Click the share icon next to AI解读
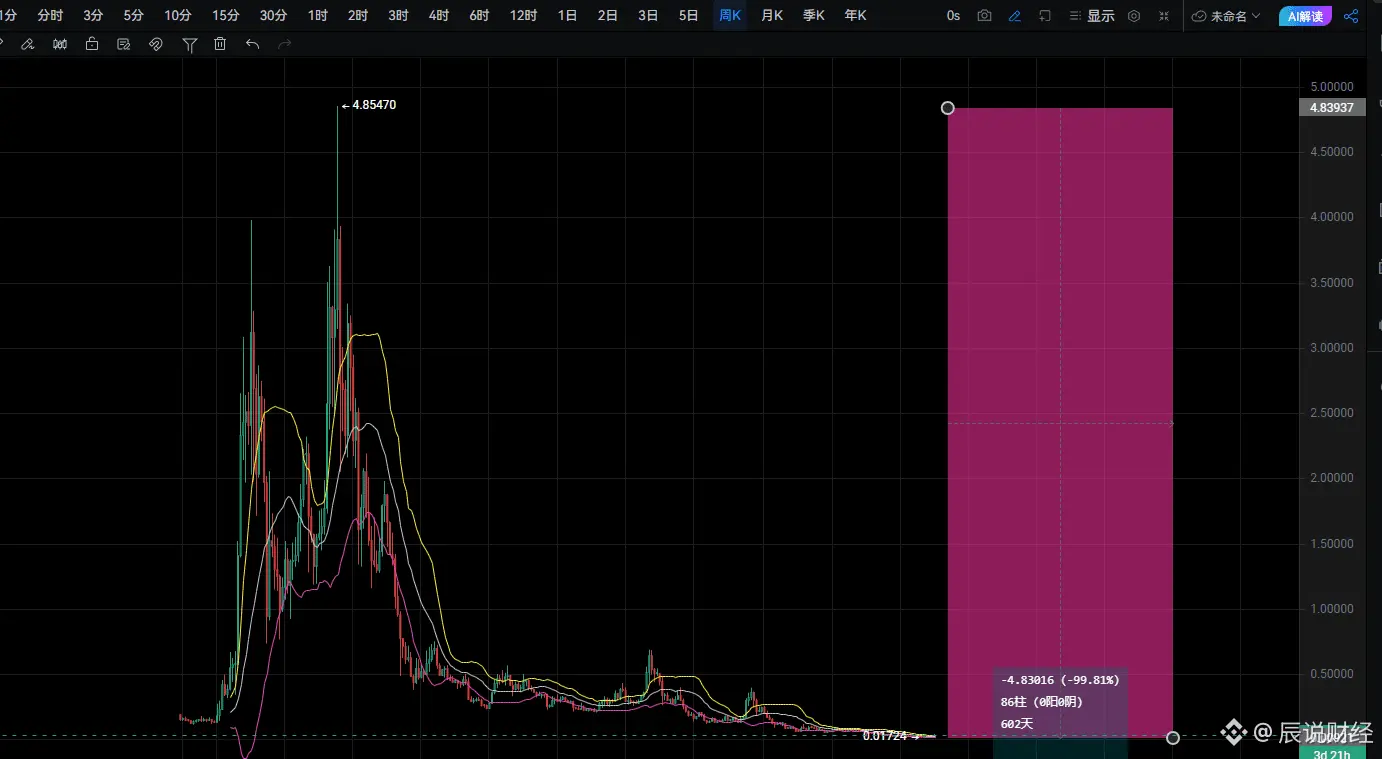1382x759 pixels. [x=1352, y=16]
